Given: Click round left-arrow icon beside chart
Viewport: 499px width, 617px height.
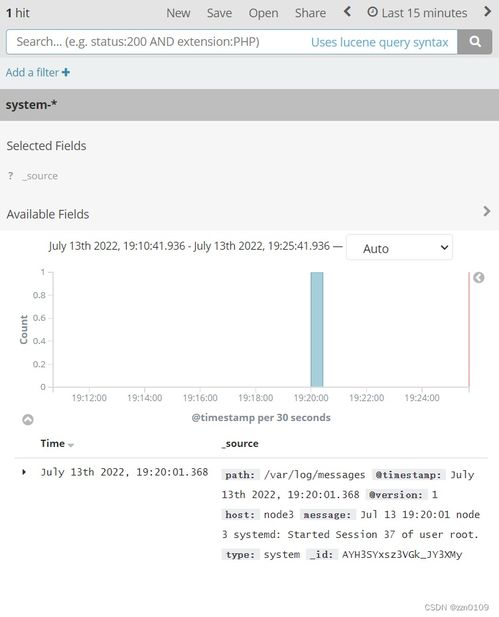Looking at the screenshot, I should coord(479,278).
